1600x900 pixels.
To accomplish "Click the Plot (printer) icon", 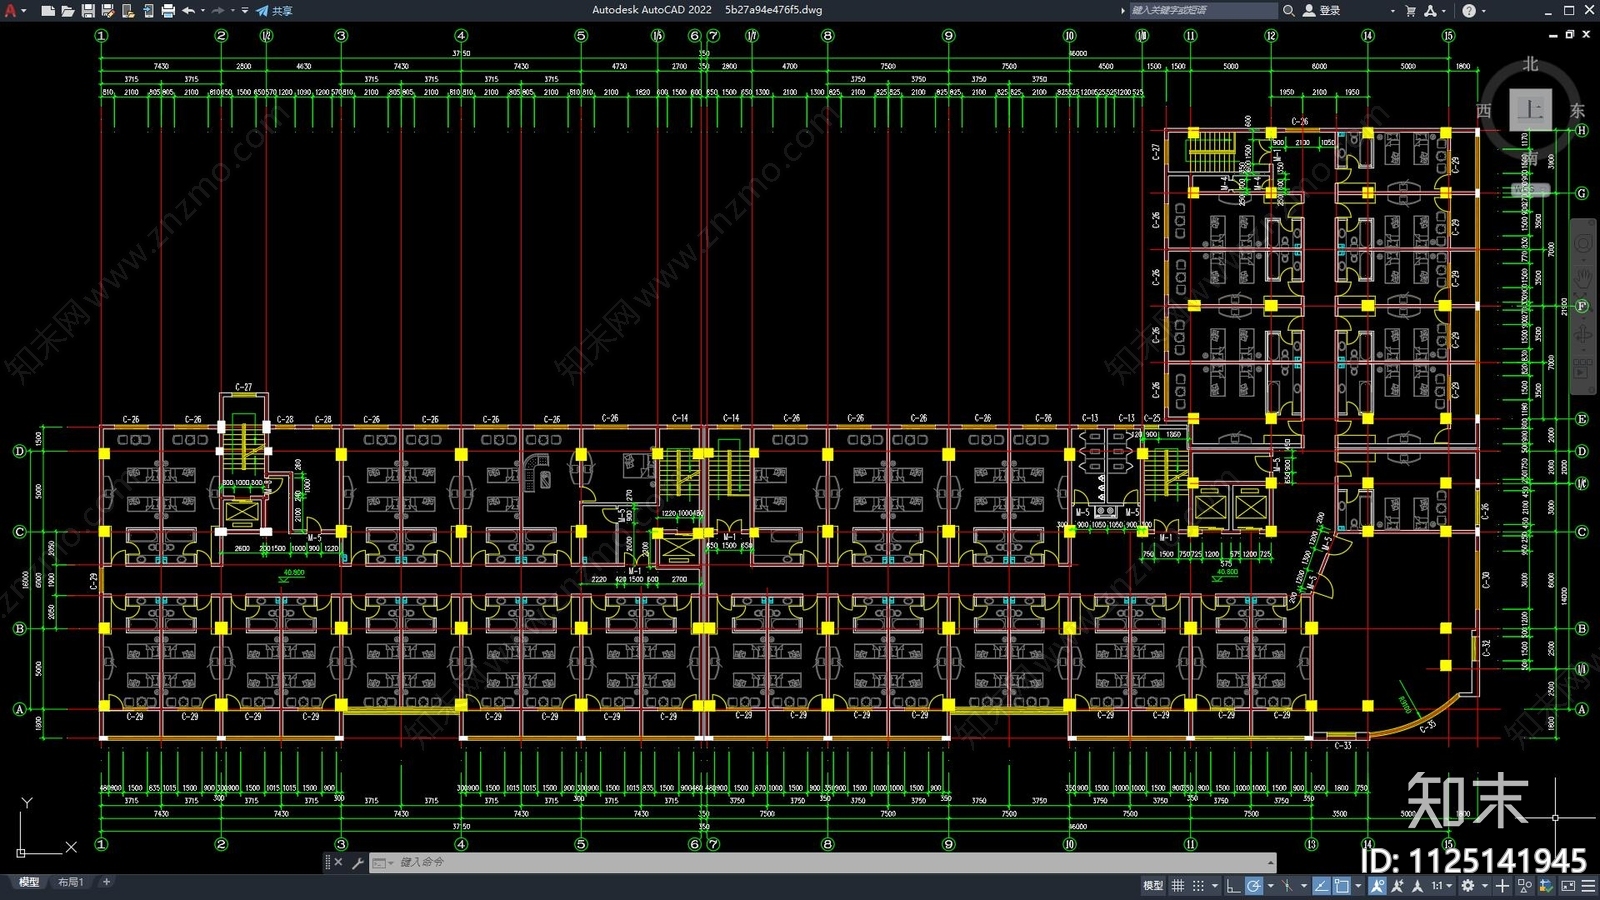I will (x=168, y=11).
